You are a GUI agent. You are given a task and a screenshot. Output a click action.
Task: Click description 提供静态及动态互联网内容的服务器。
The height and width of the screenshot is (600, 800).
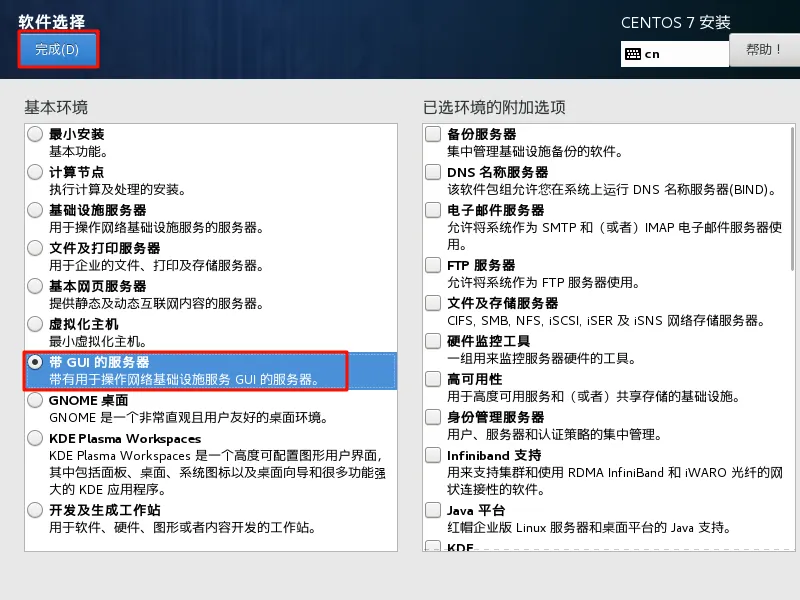click(156, 304)
